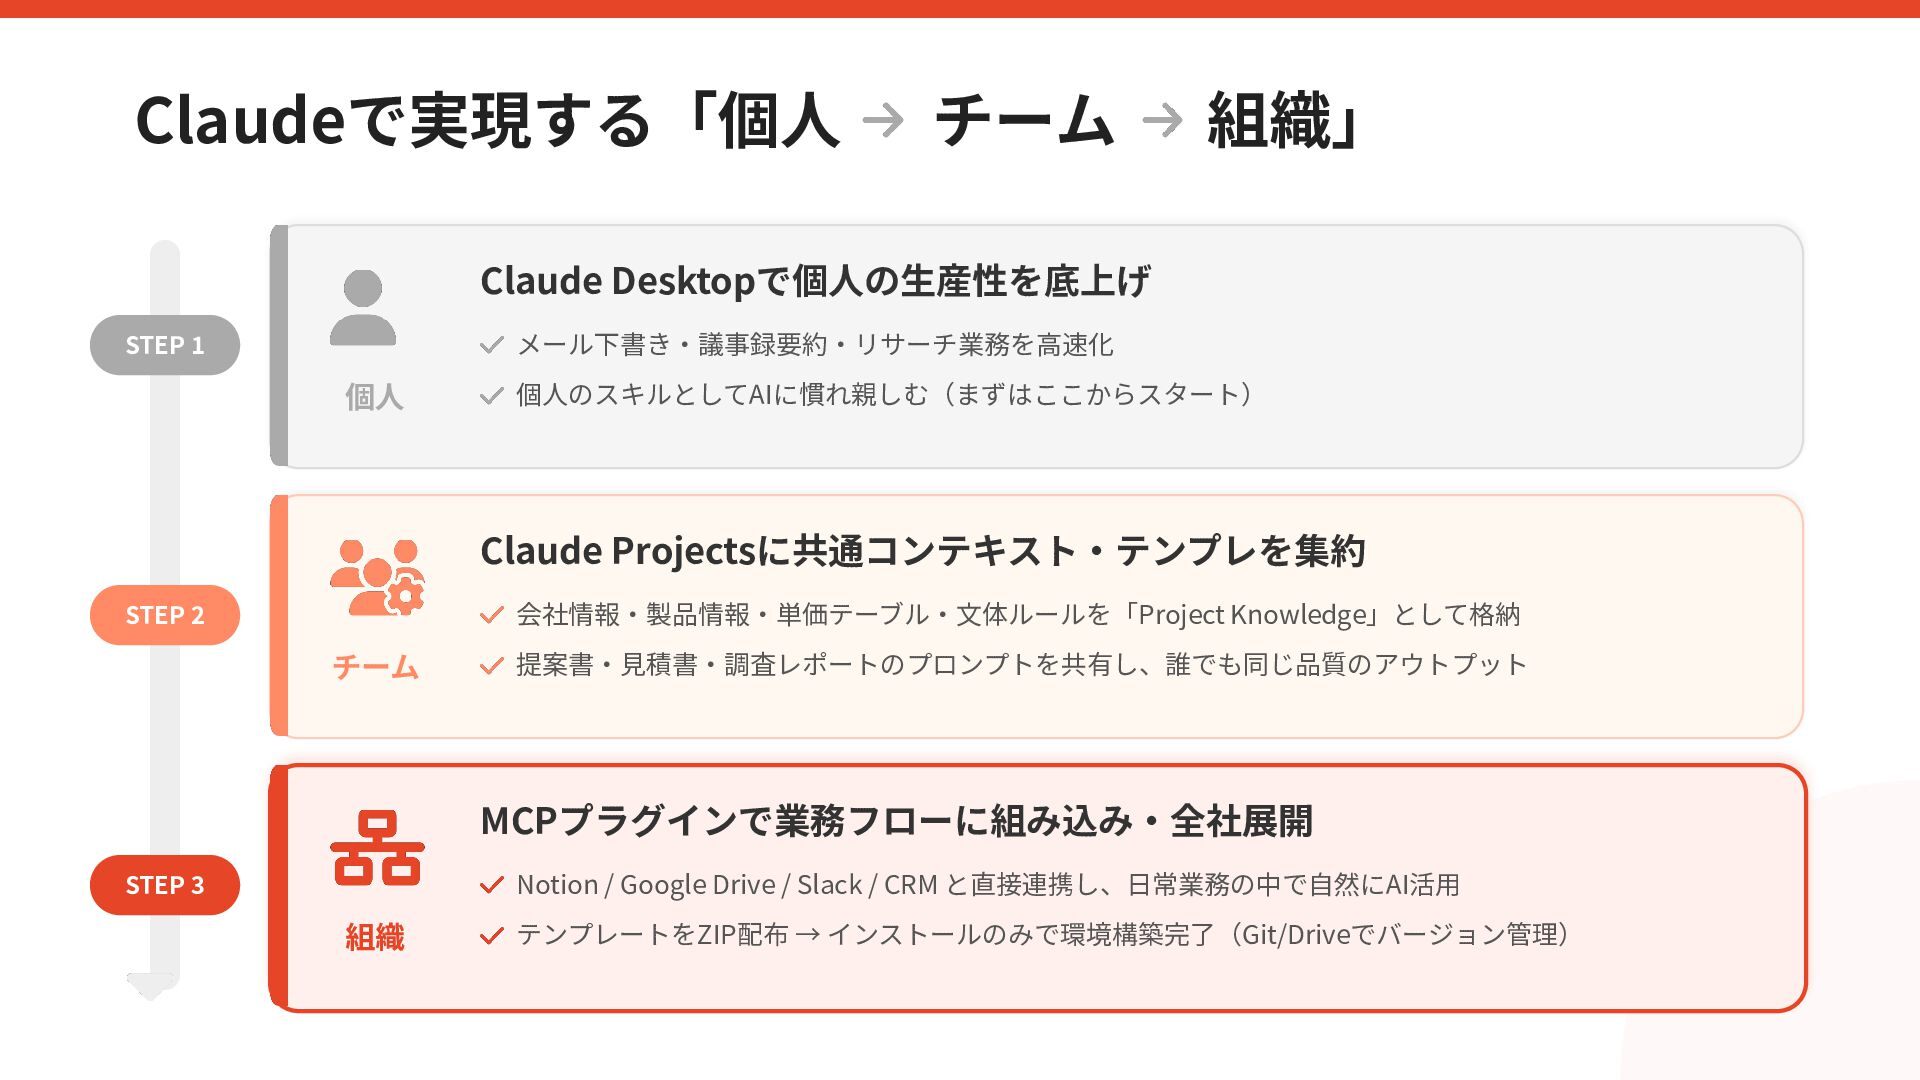Click the Claude Projects heading in step two
Image resolution: width=1920 pixels, height=1080 pixels.
922,551
